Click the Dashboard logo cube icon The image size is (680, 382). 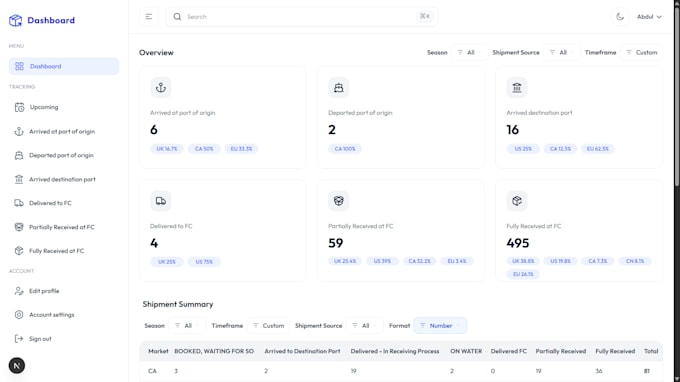16,20
